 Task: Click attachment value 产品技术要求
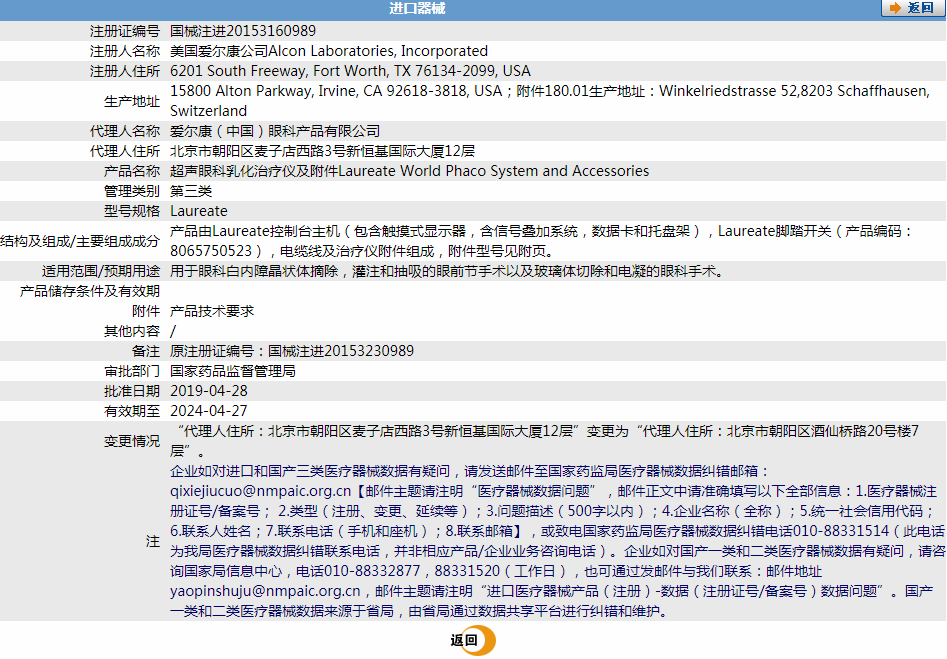pyautogui.click(x=212, y=310)
